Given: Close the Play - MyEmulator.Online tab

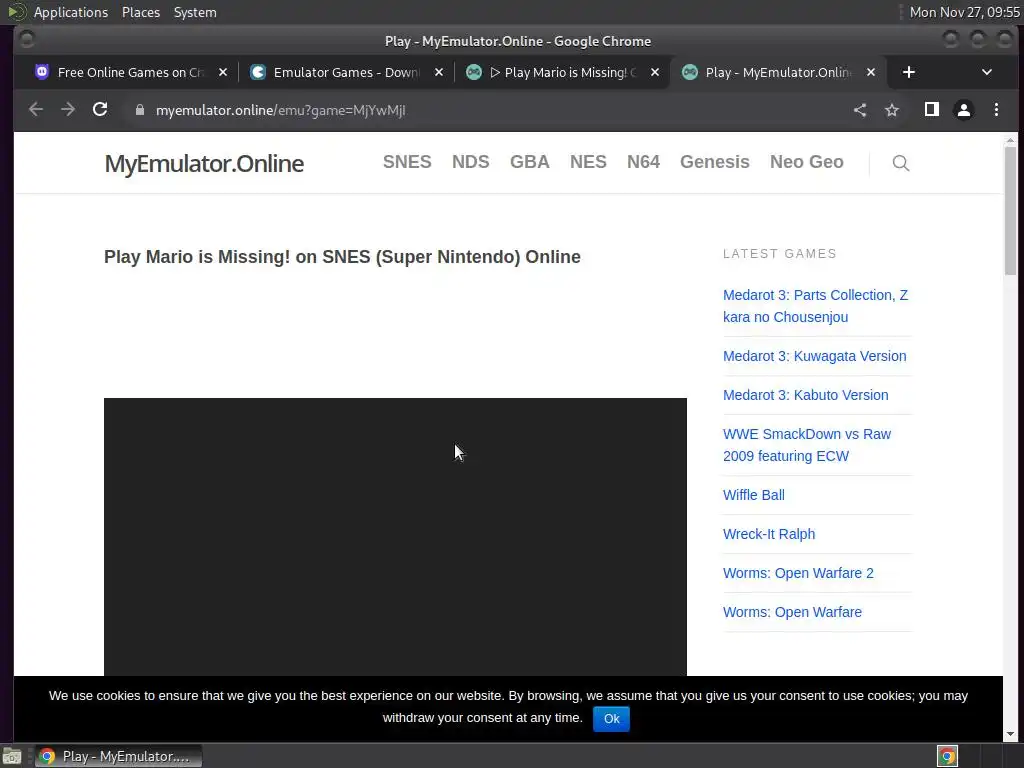Looking at the screenshot, I should (871, 72).
